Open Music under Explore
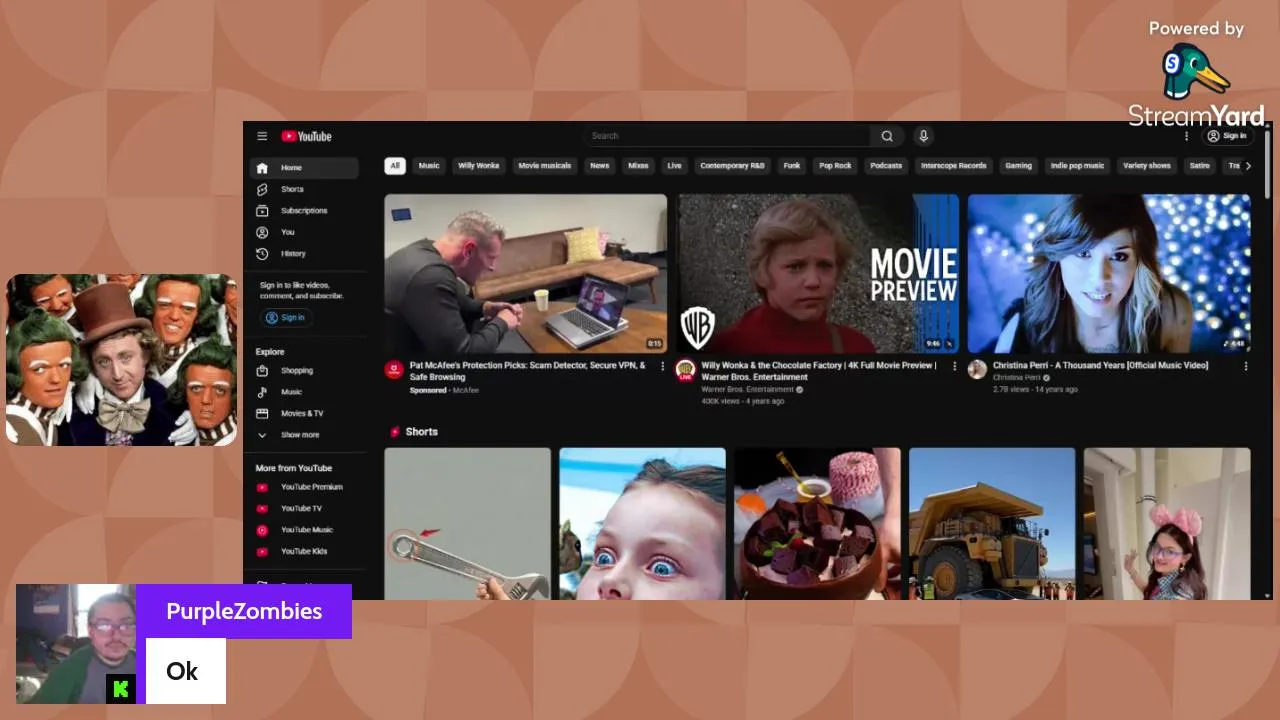 tap(302, 392)
